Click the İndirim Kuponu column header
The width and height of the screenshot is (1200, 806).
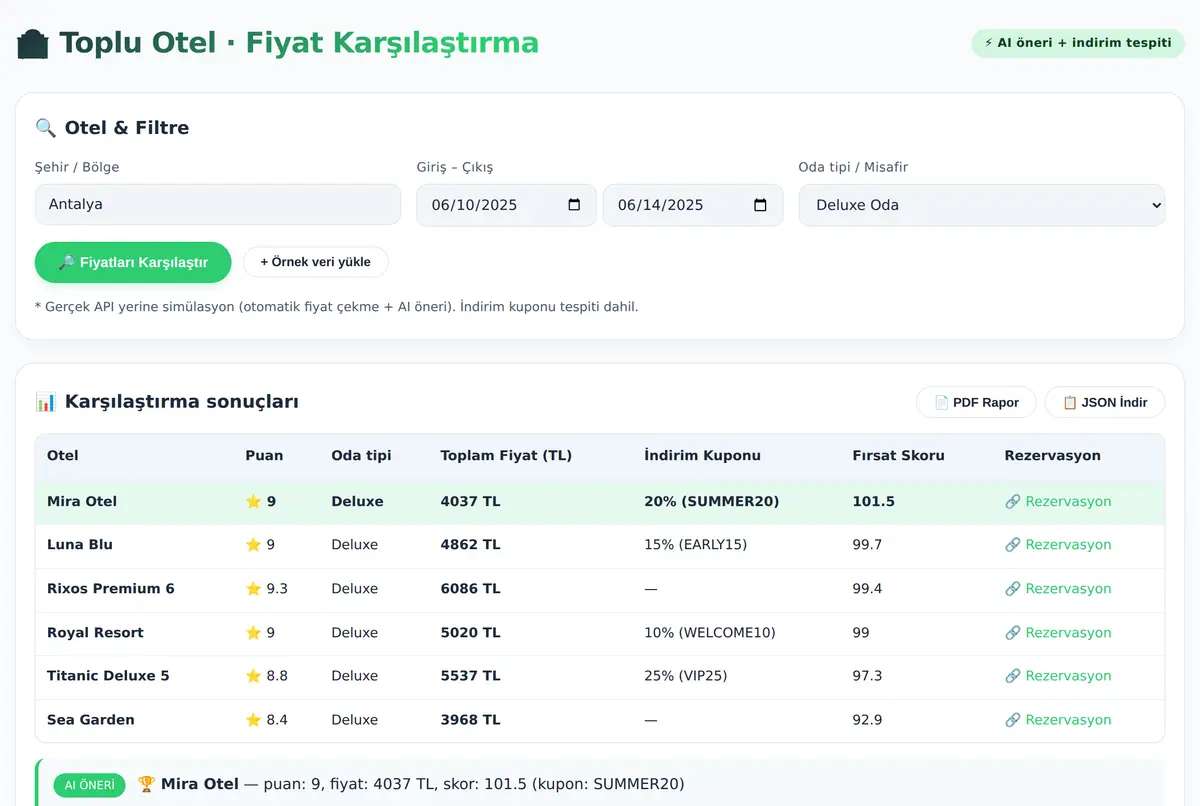pos(702,456)
